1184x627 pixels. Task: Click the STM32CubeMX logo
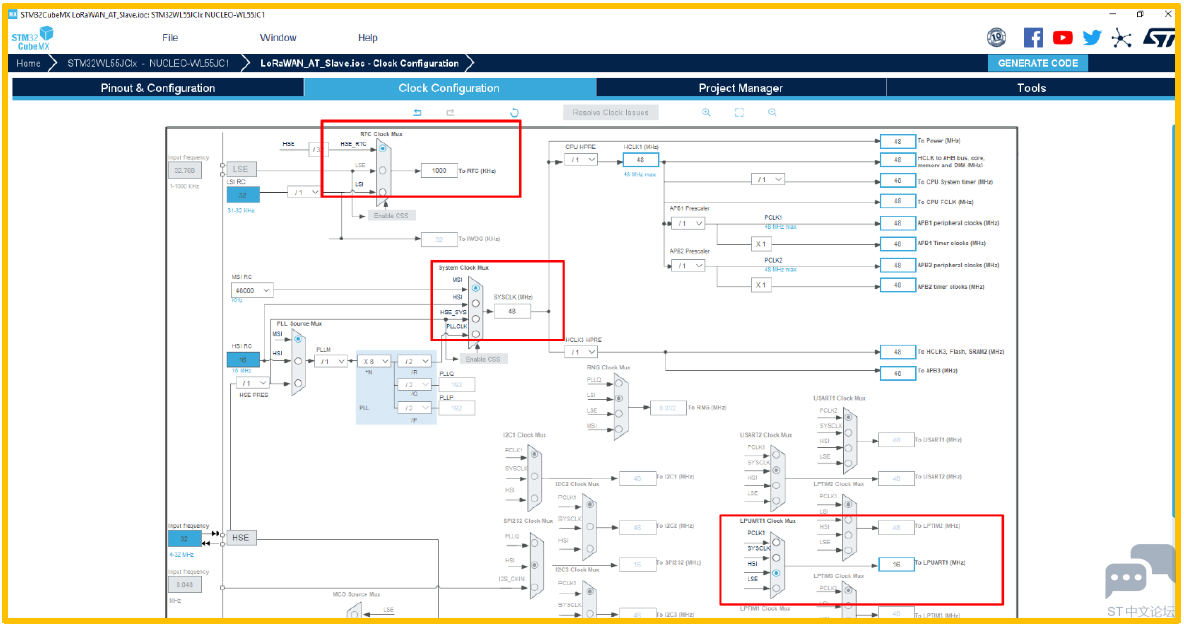point(32,39)
